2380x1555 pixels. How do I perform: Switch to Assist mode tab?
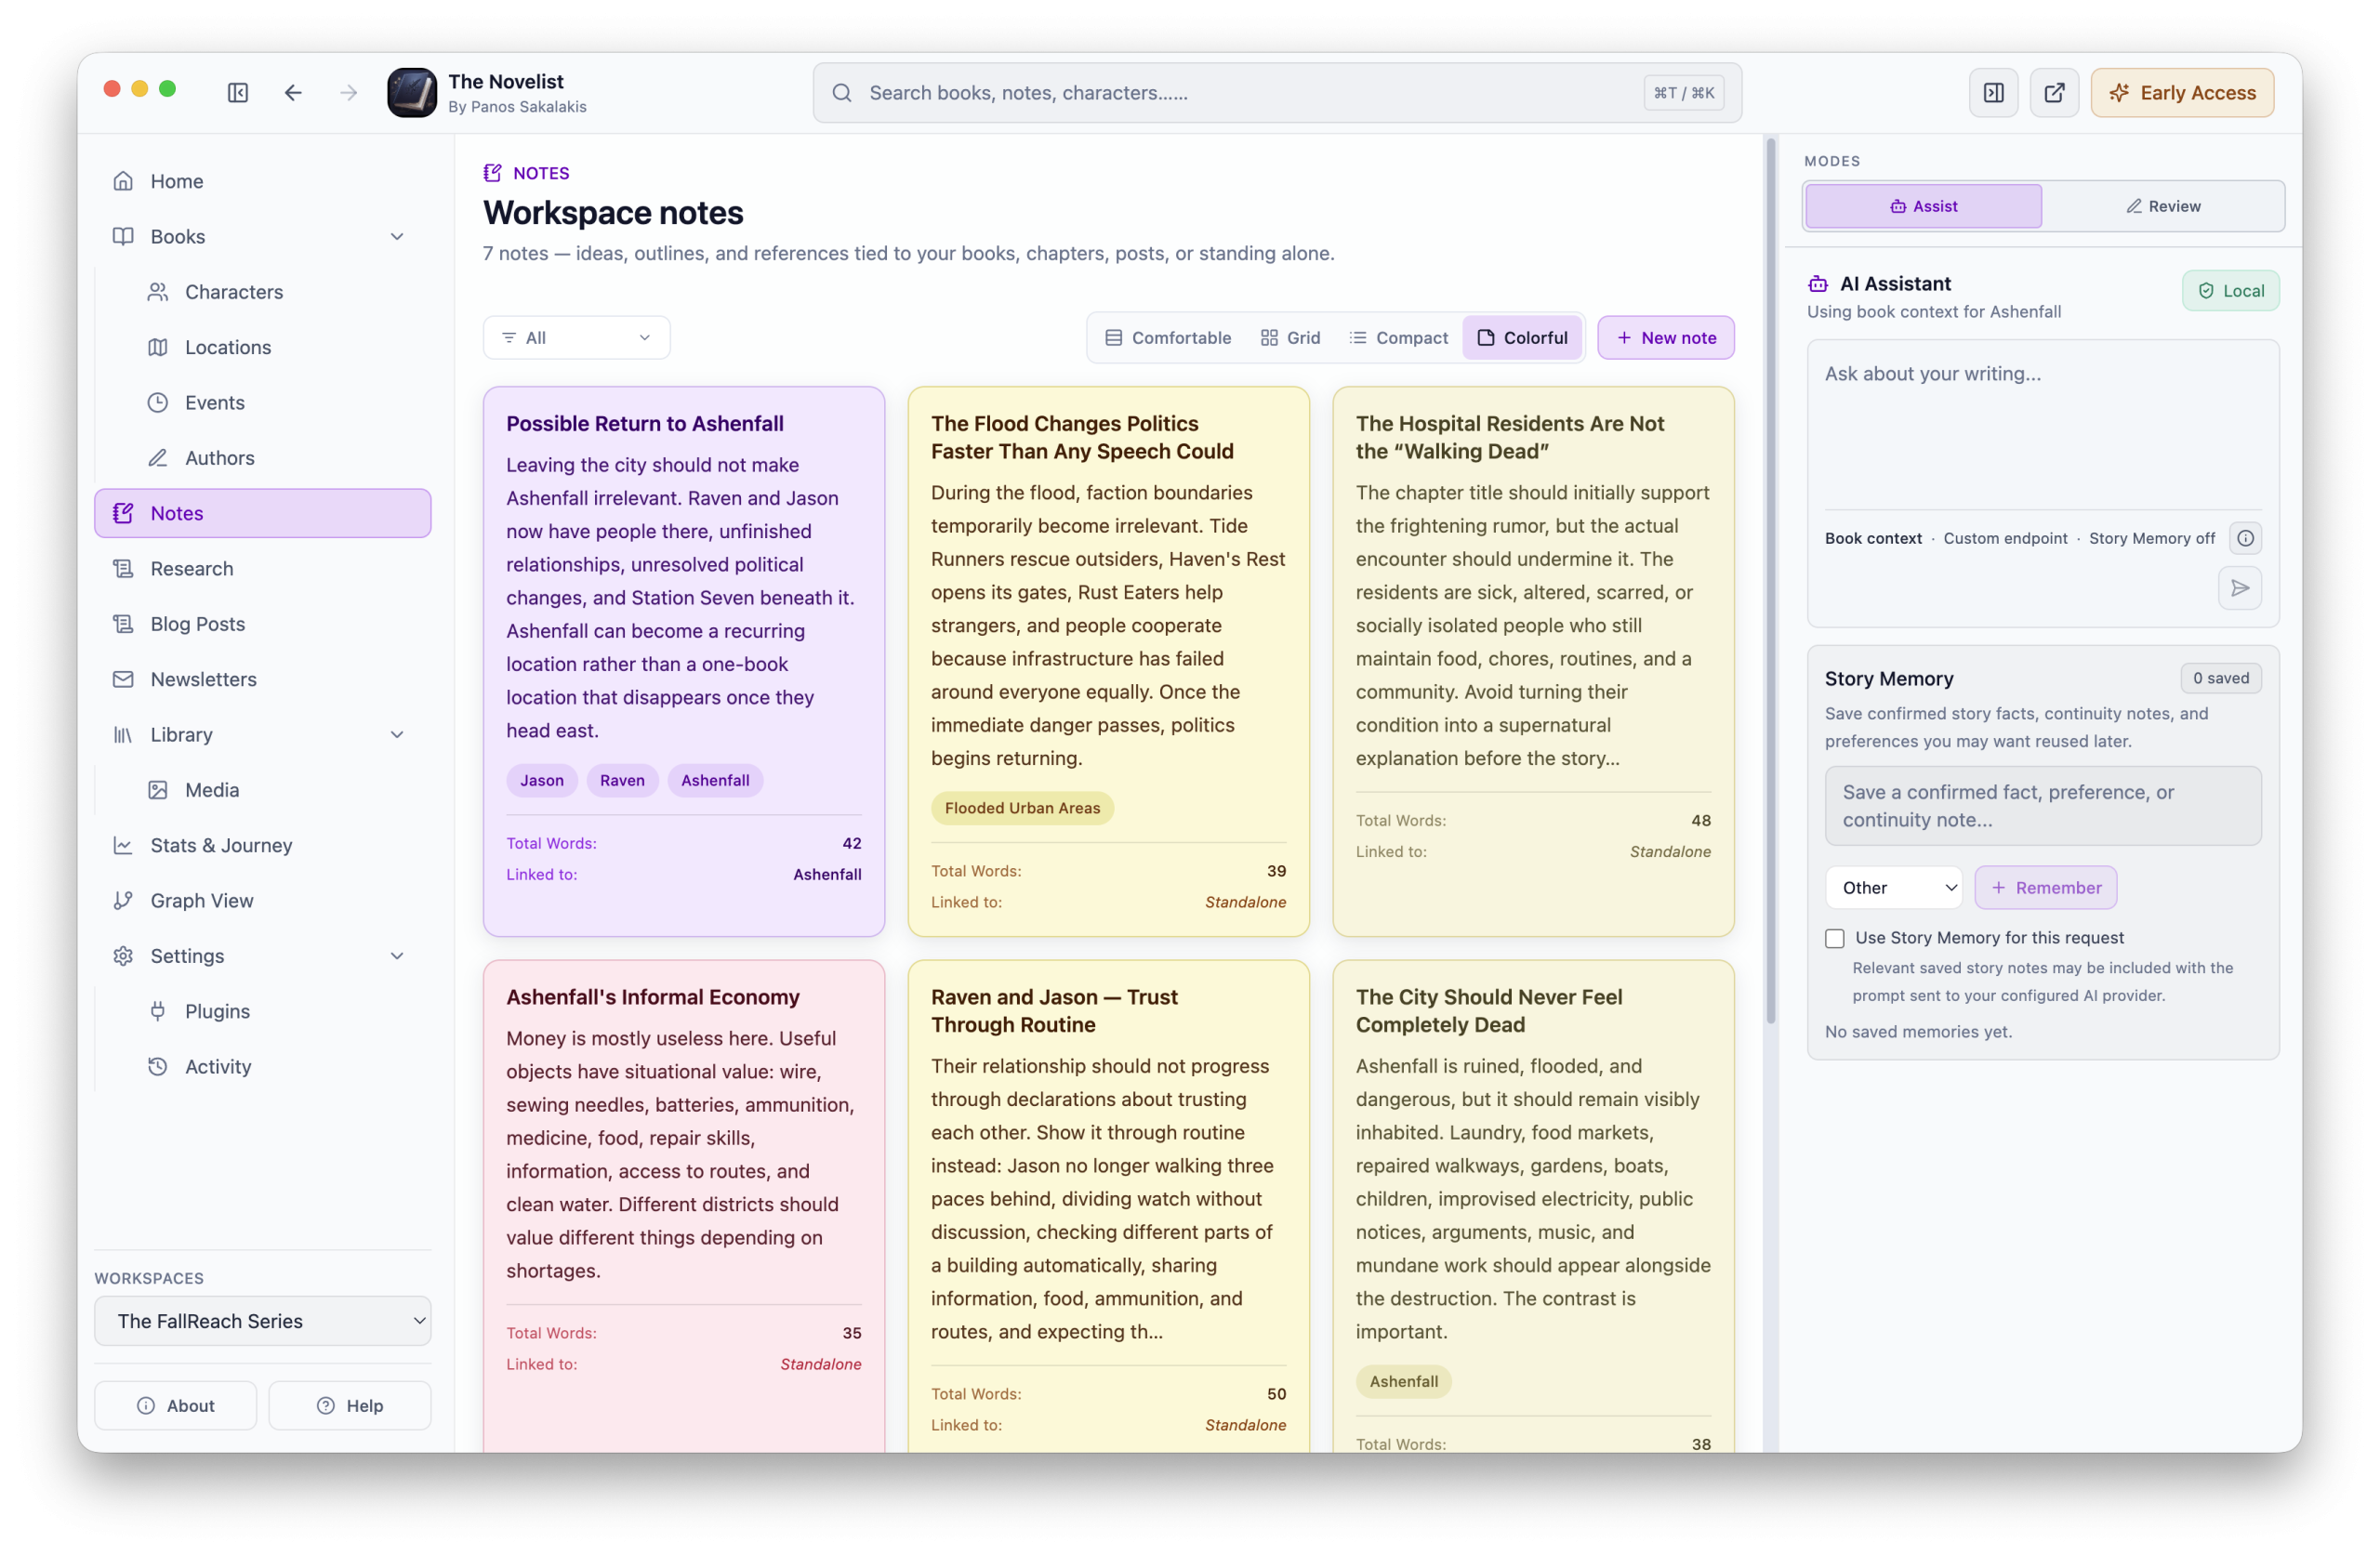click(1923, 206)
